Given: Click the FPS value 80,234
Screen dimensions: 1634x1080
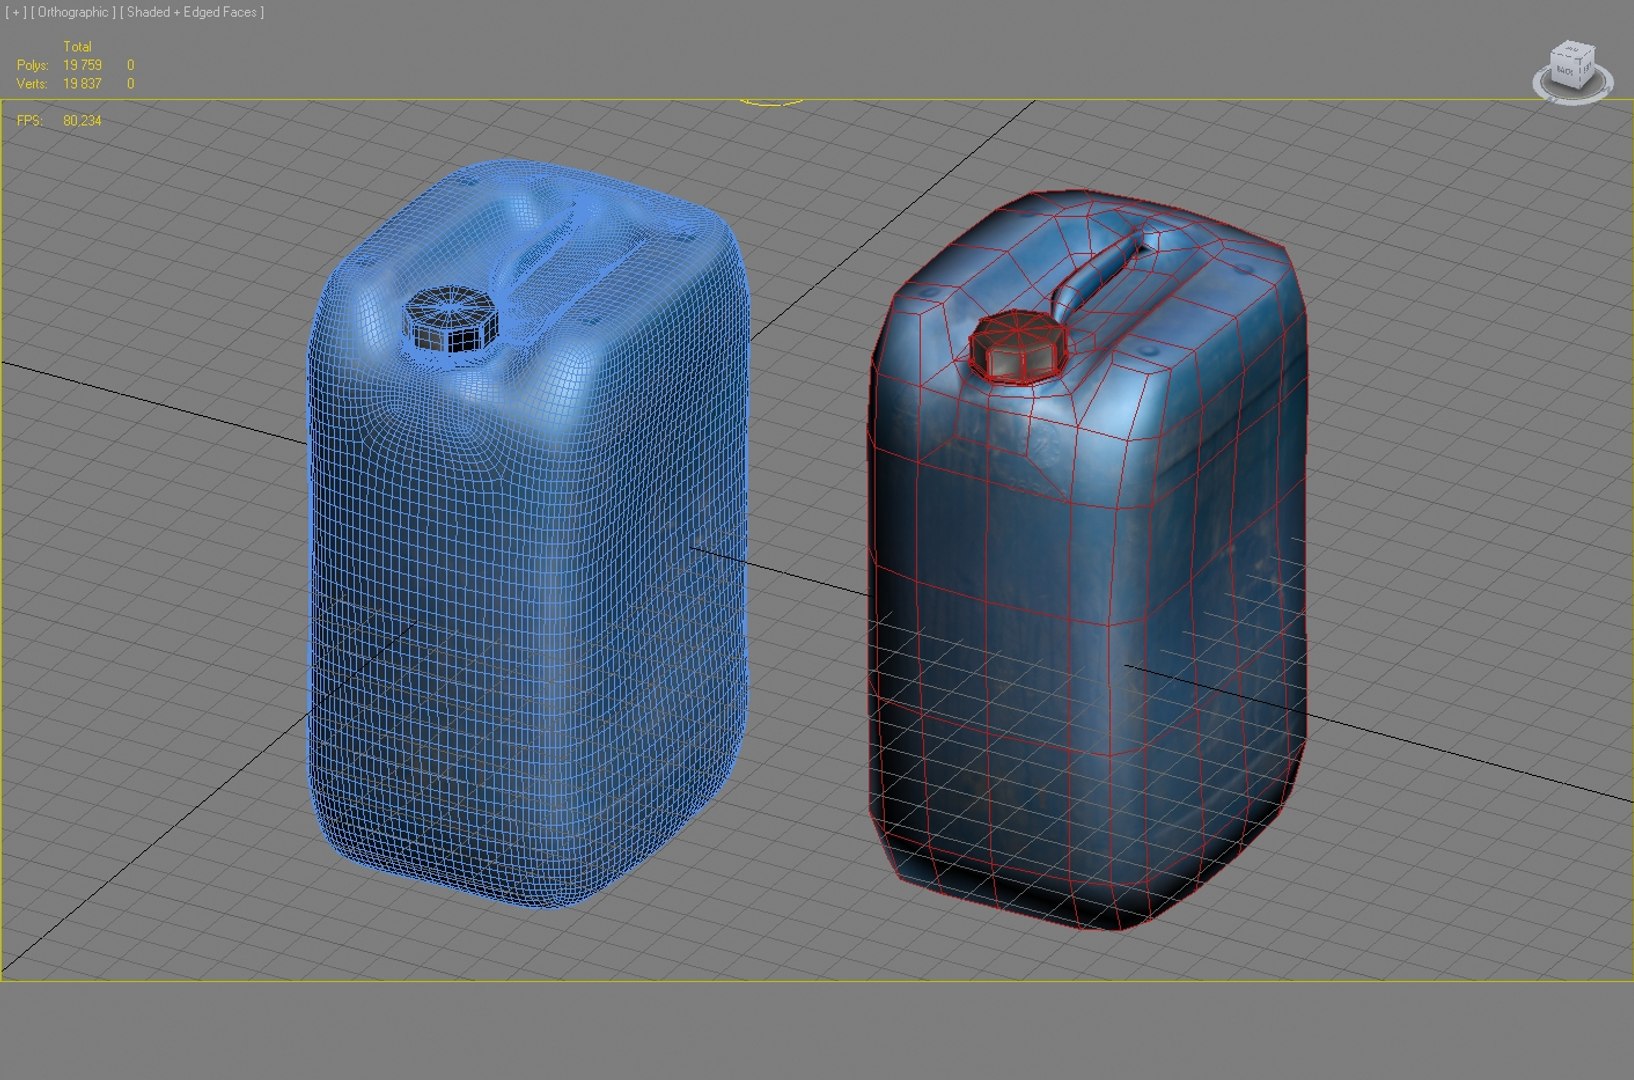Looking at the screenshot, I should tap(82, 121).
